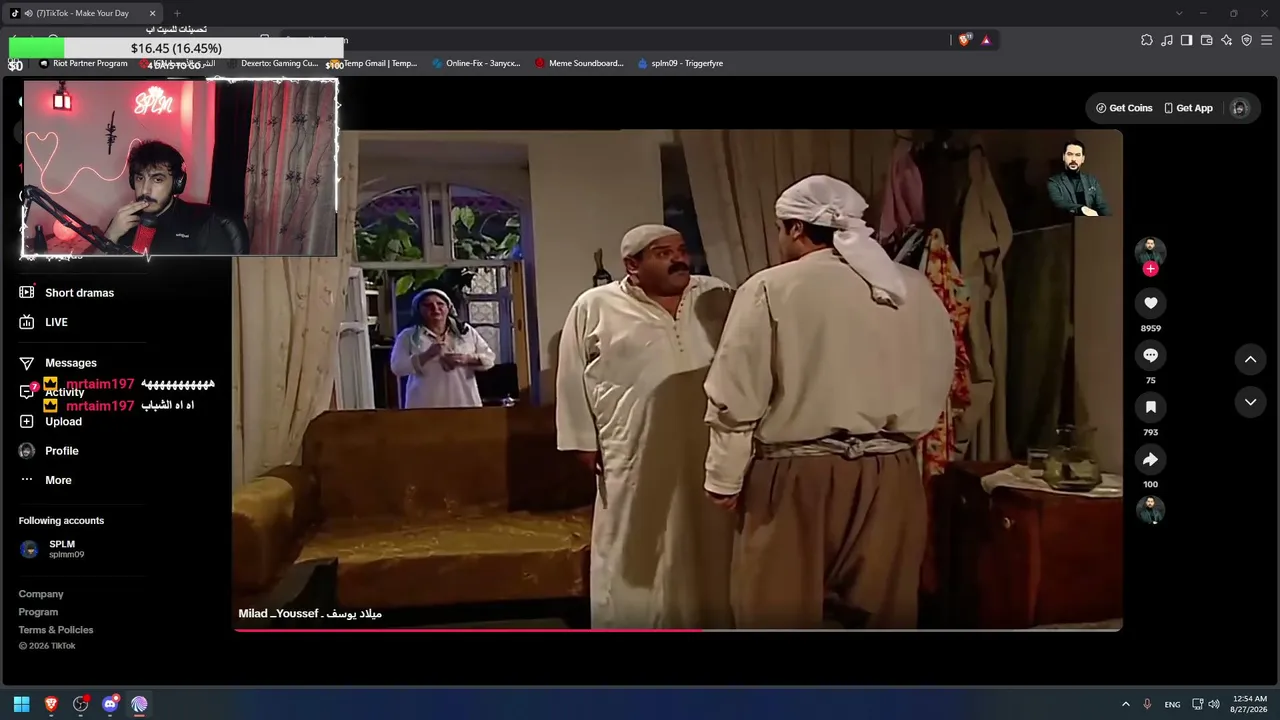This screenshot has width=1280, height=720.
Task: Follow creator with red plus badge
Action: coord(1150,268)
